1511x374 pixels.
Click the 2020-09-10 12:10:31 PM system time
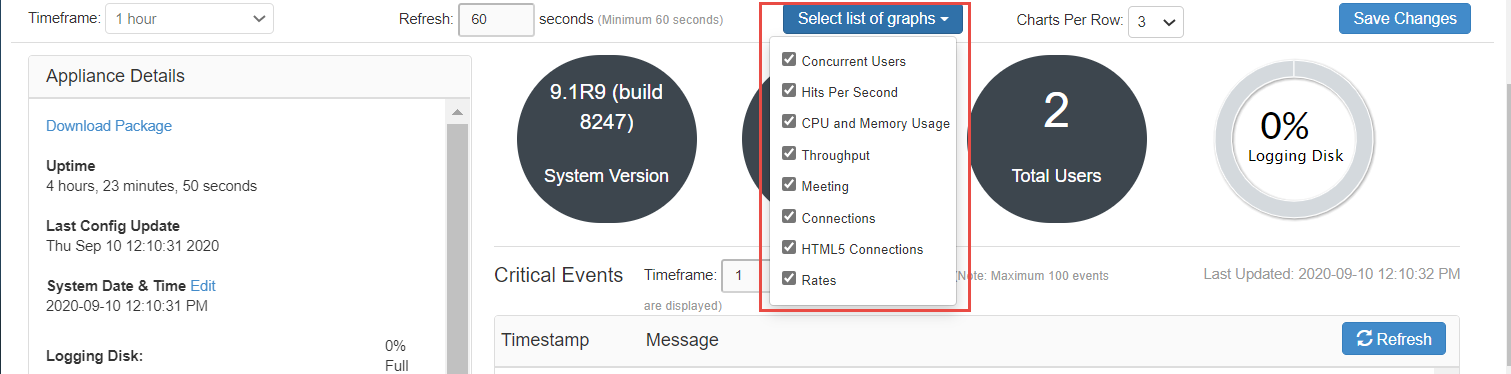click(x=127, y=305)
